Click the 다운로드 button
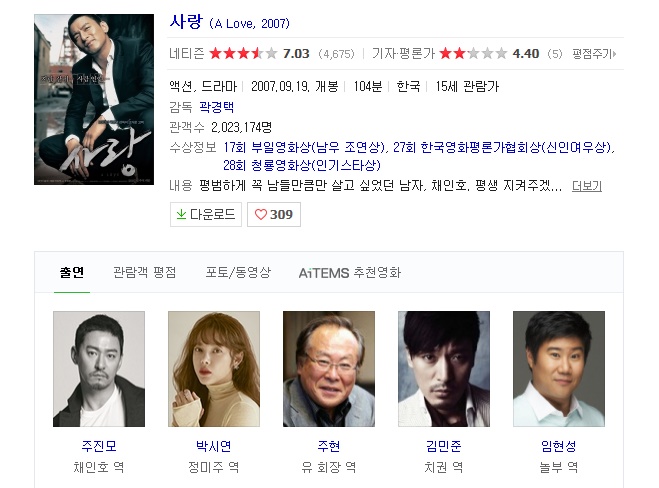659x488 pixels. click(x=206, y=214)
